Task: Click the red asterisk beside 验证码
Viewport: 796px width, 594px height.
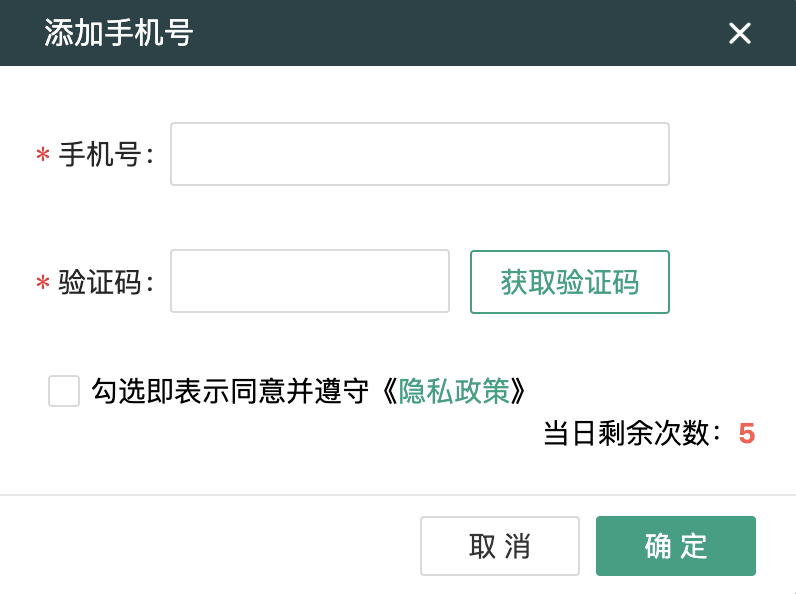Action: [x=43, y=284]
